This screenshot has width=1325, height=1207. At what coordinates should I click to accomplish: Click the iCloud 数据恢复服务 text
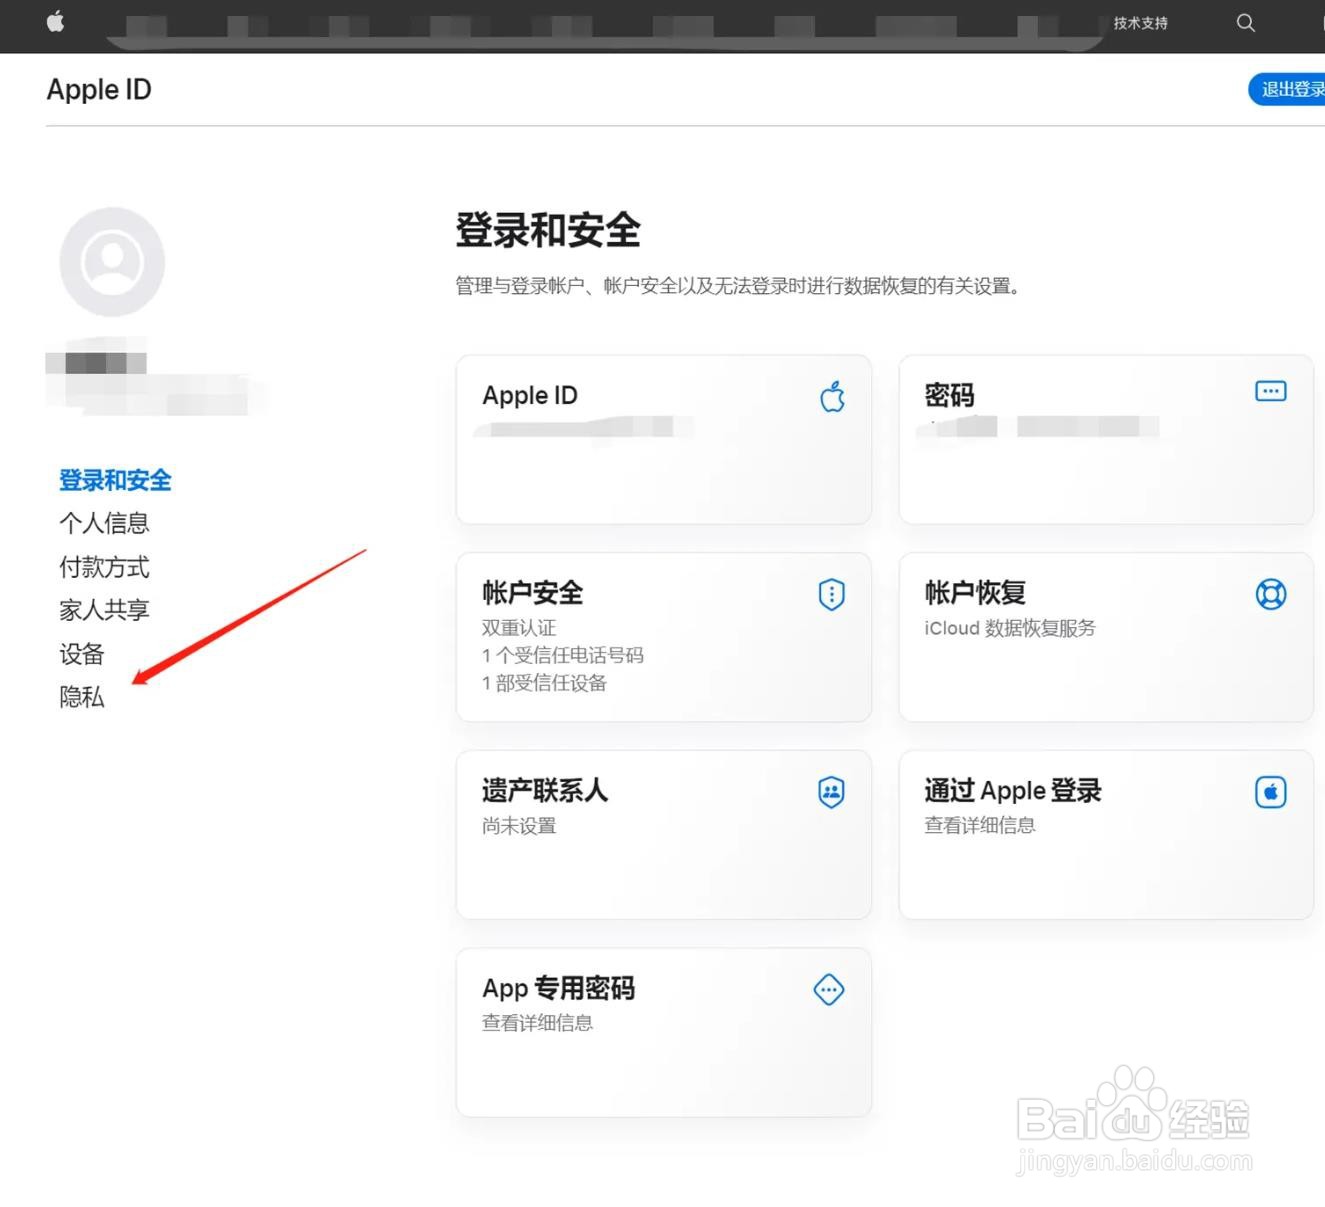pyautogui.click(x=1010, y=628)
